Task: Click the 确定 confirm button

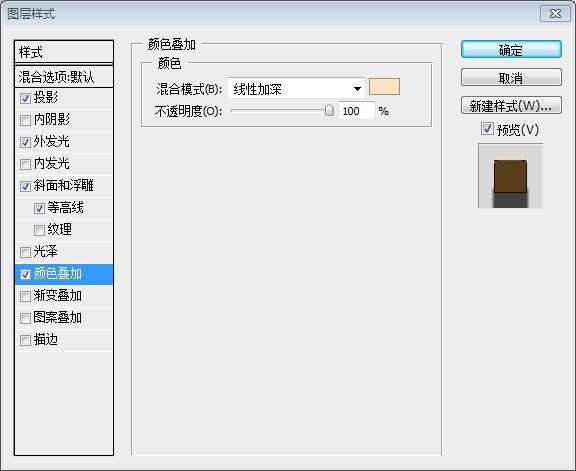Action: [x=511, y=50]
